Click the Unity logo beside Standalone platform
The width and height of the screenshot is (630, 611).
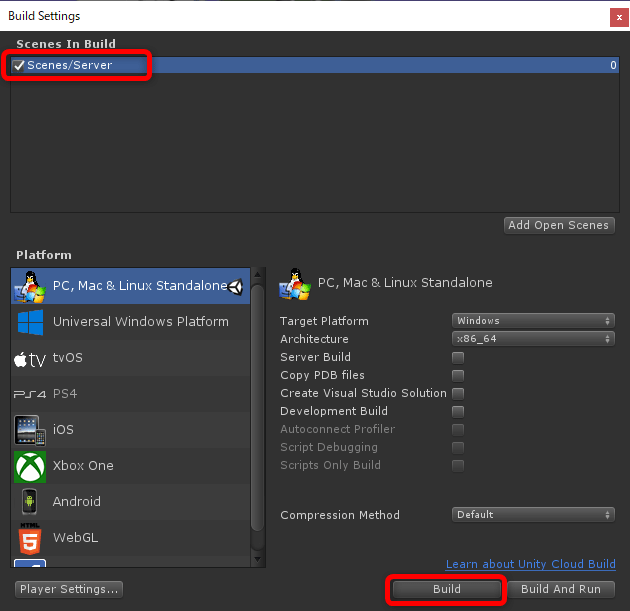[235, 286]
